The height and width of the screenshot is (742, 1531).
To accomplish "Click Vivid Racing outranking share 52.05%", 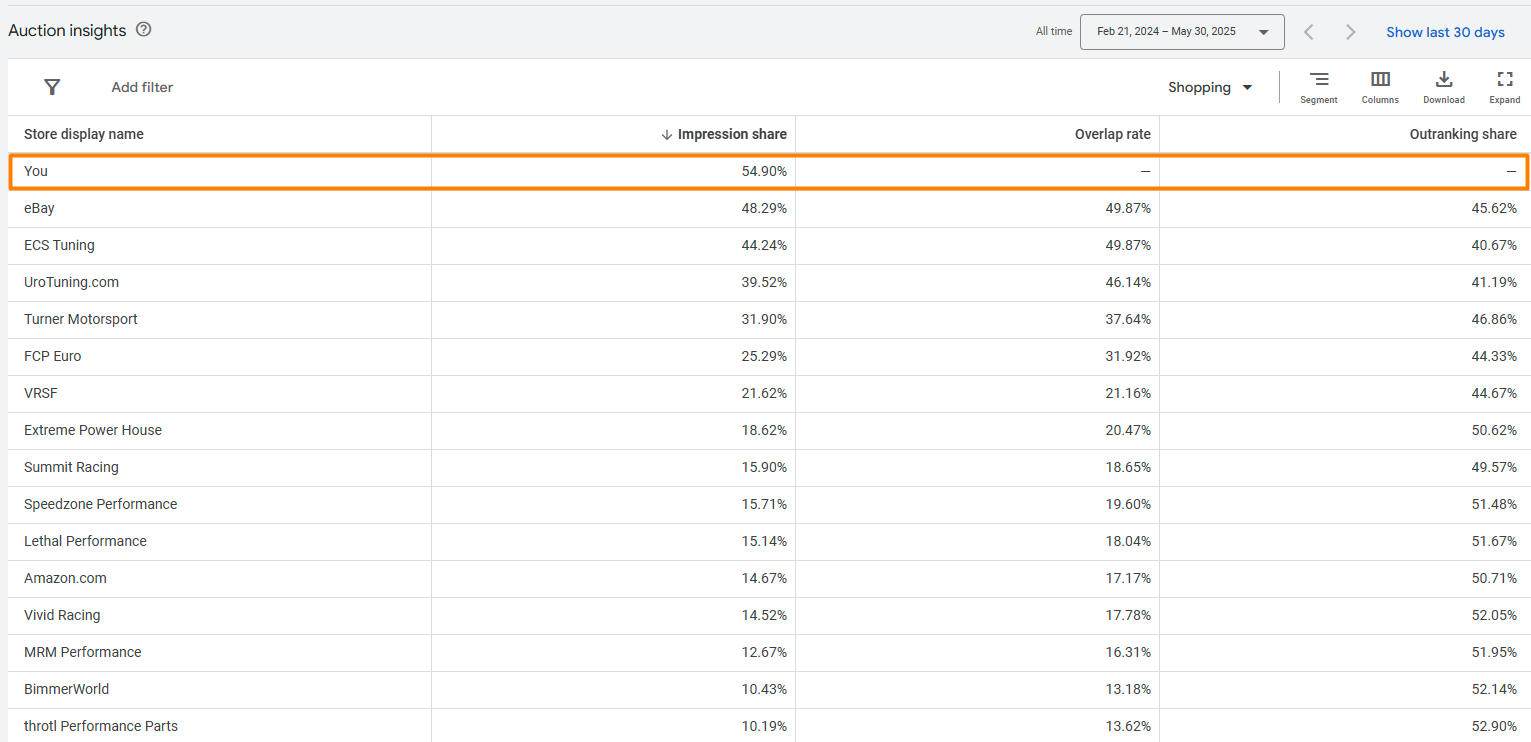I will pos(1494,615).
